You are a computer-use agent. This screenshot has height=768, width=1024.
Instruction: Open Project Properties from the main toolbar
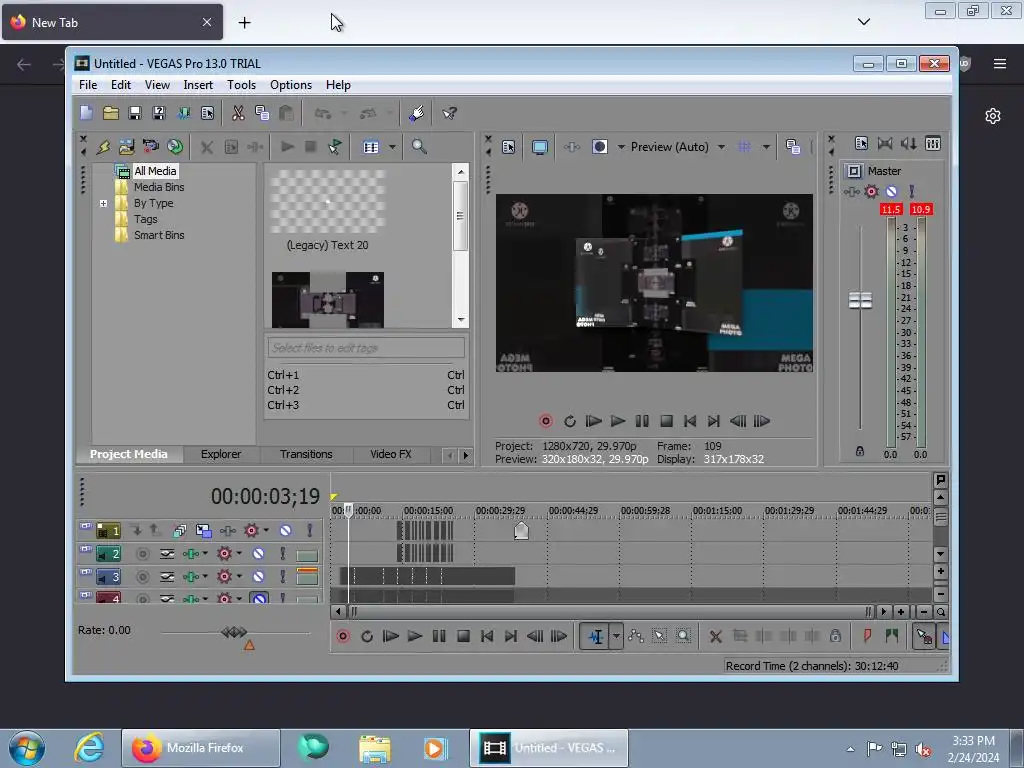[208, 113]
